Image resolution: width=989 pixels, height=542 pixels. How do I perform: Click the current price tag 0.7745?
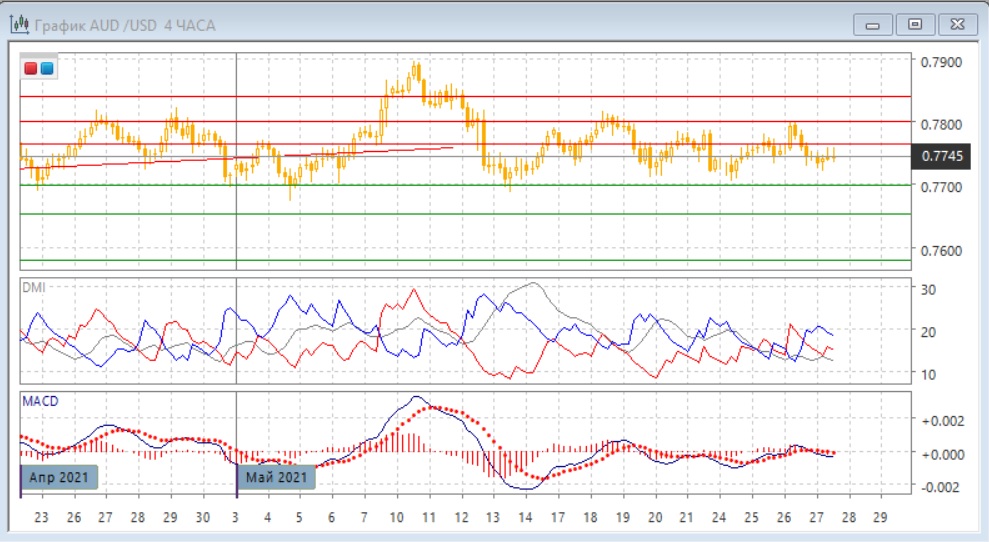(x=943, y=156)
